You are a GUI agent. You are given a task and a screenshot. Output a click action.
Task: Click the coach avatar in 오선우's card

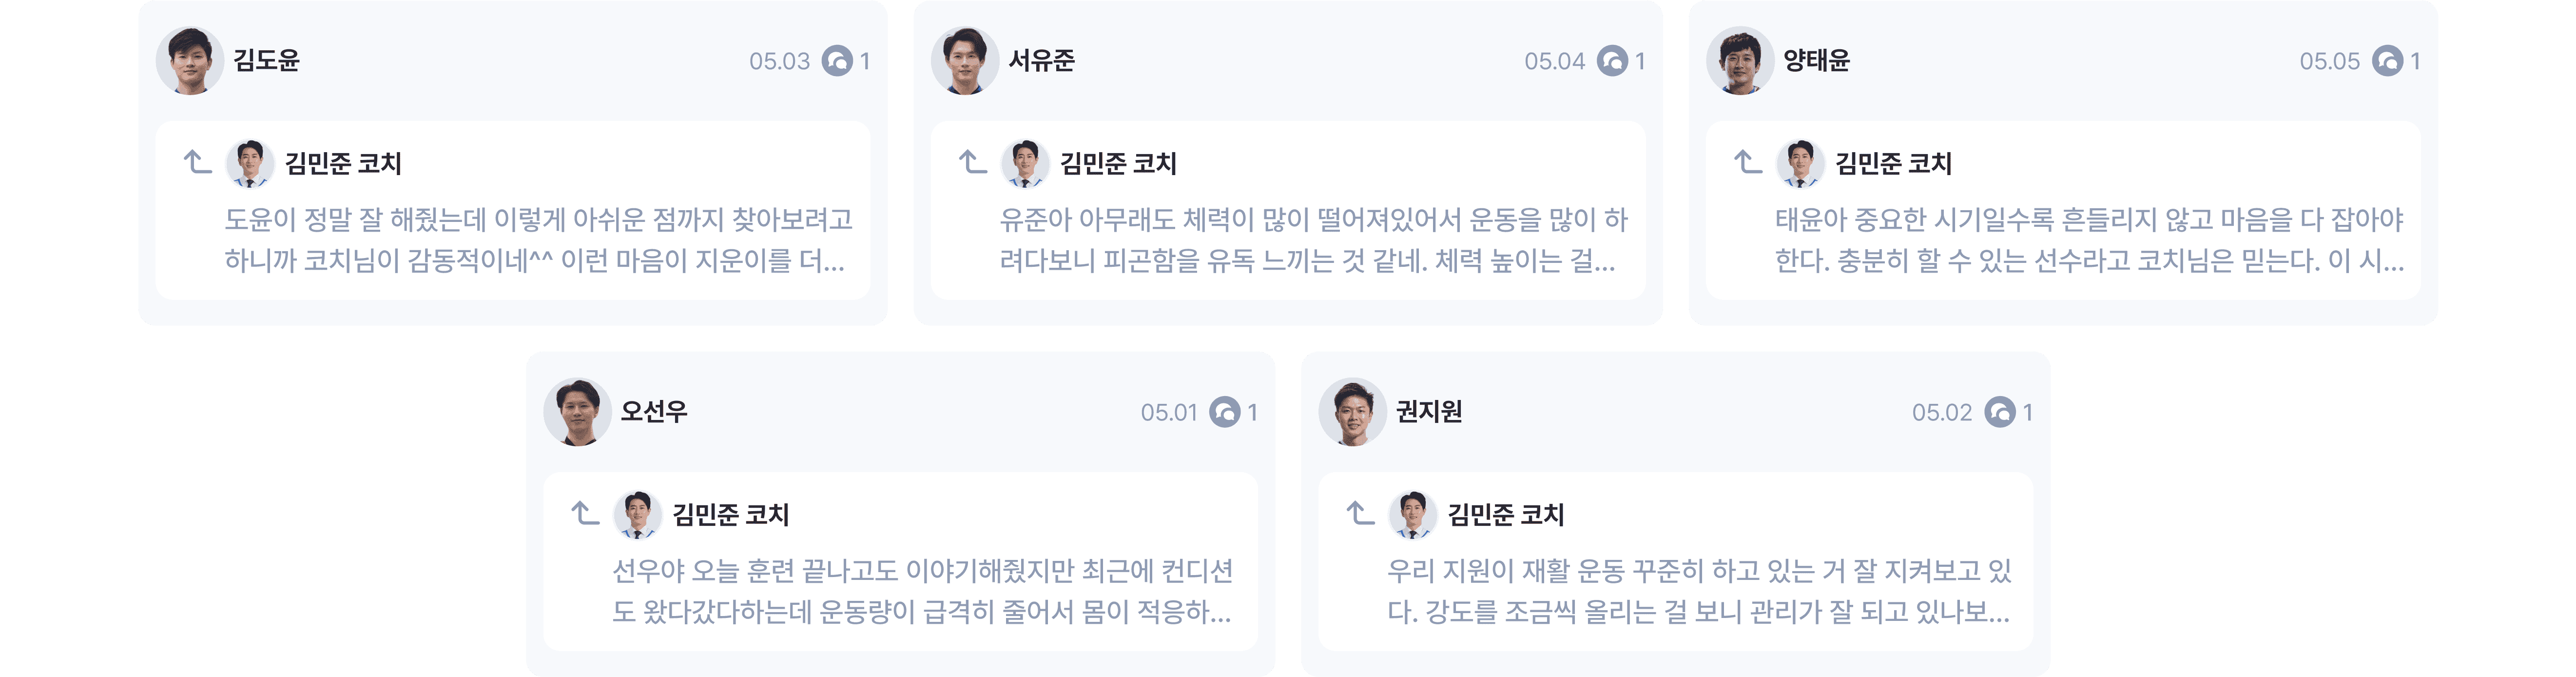point(637,514)
